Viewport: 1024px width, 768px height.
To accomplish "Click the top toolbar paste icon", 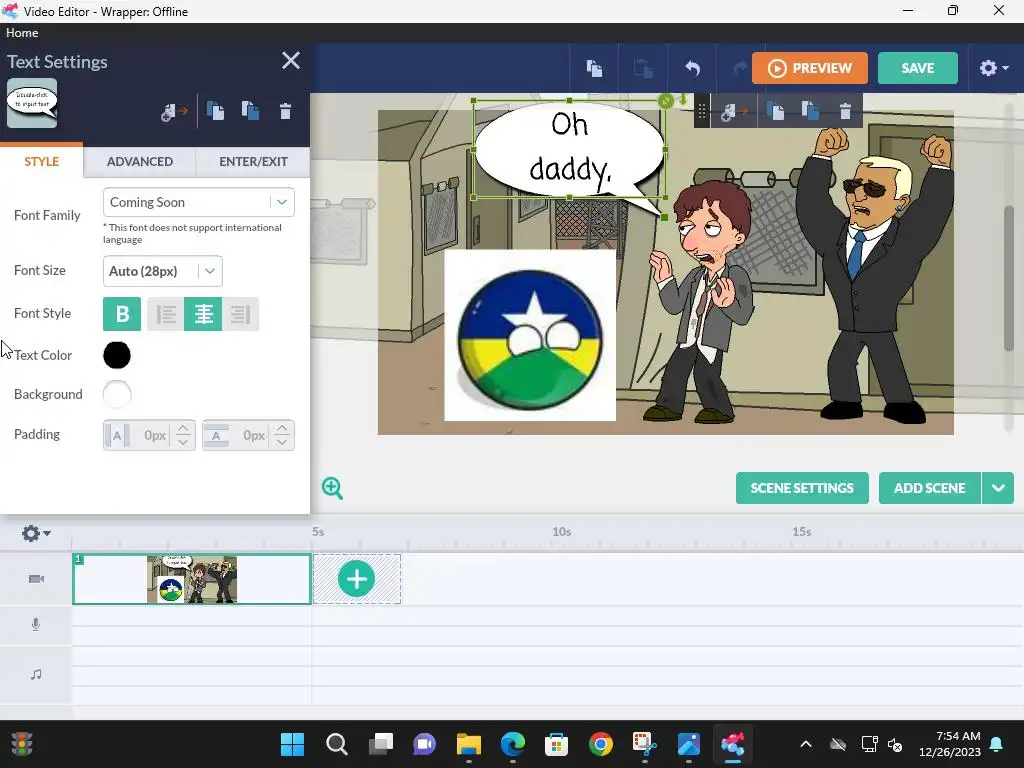I will tap(643, 68).
